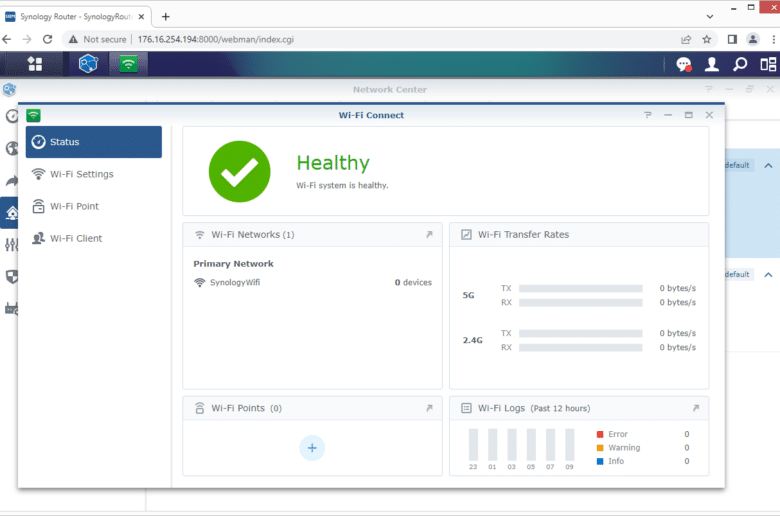Click the Wi-Fi Points header icon
Viewport: 780px width, 516px height.
(199, 408)
